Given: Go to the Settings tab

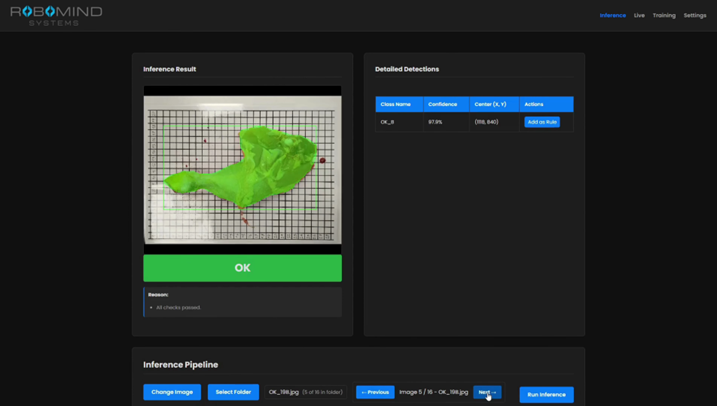Looking at the screenshot, I should pos(695,16).
